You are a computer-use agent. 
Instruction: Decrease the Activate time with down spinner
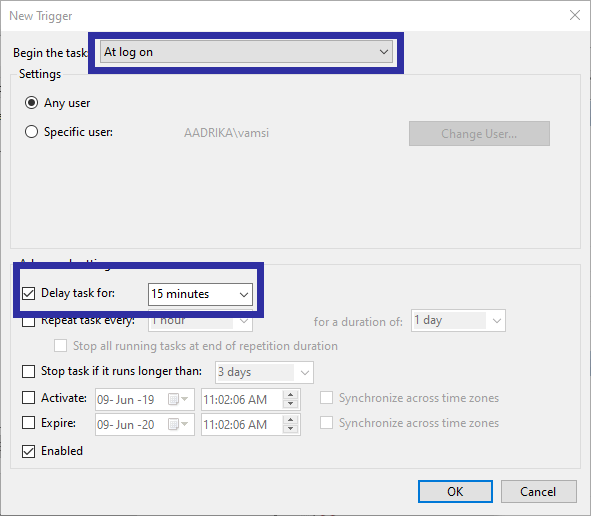coord(290,404)
